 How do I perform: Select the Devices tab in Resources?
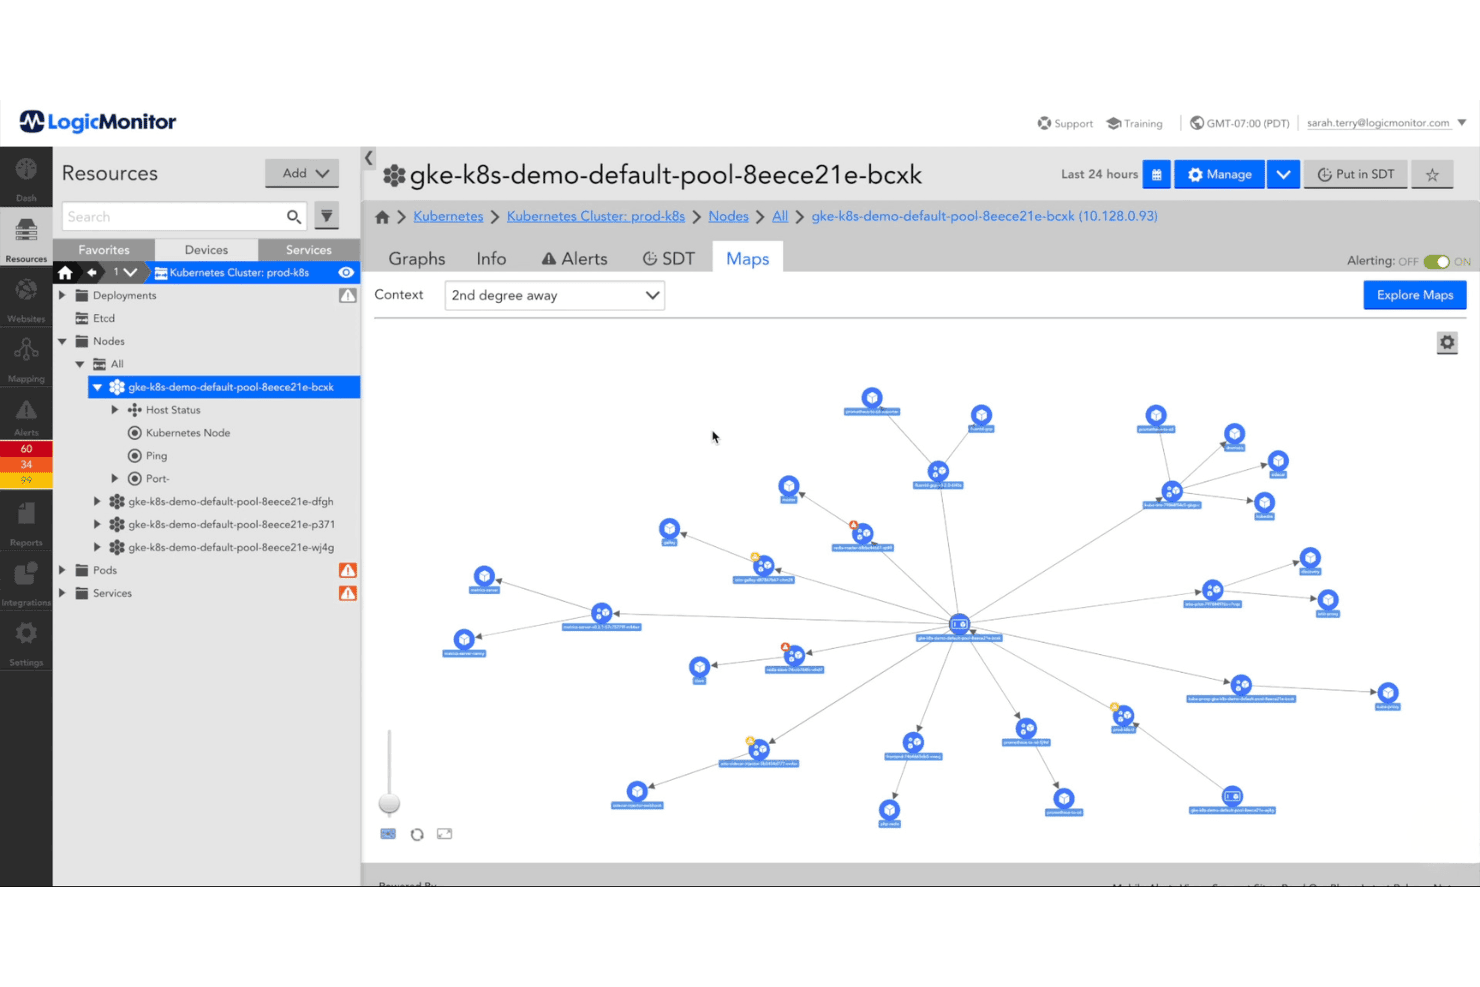coord(206,250)
